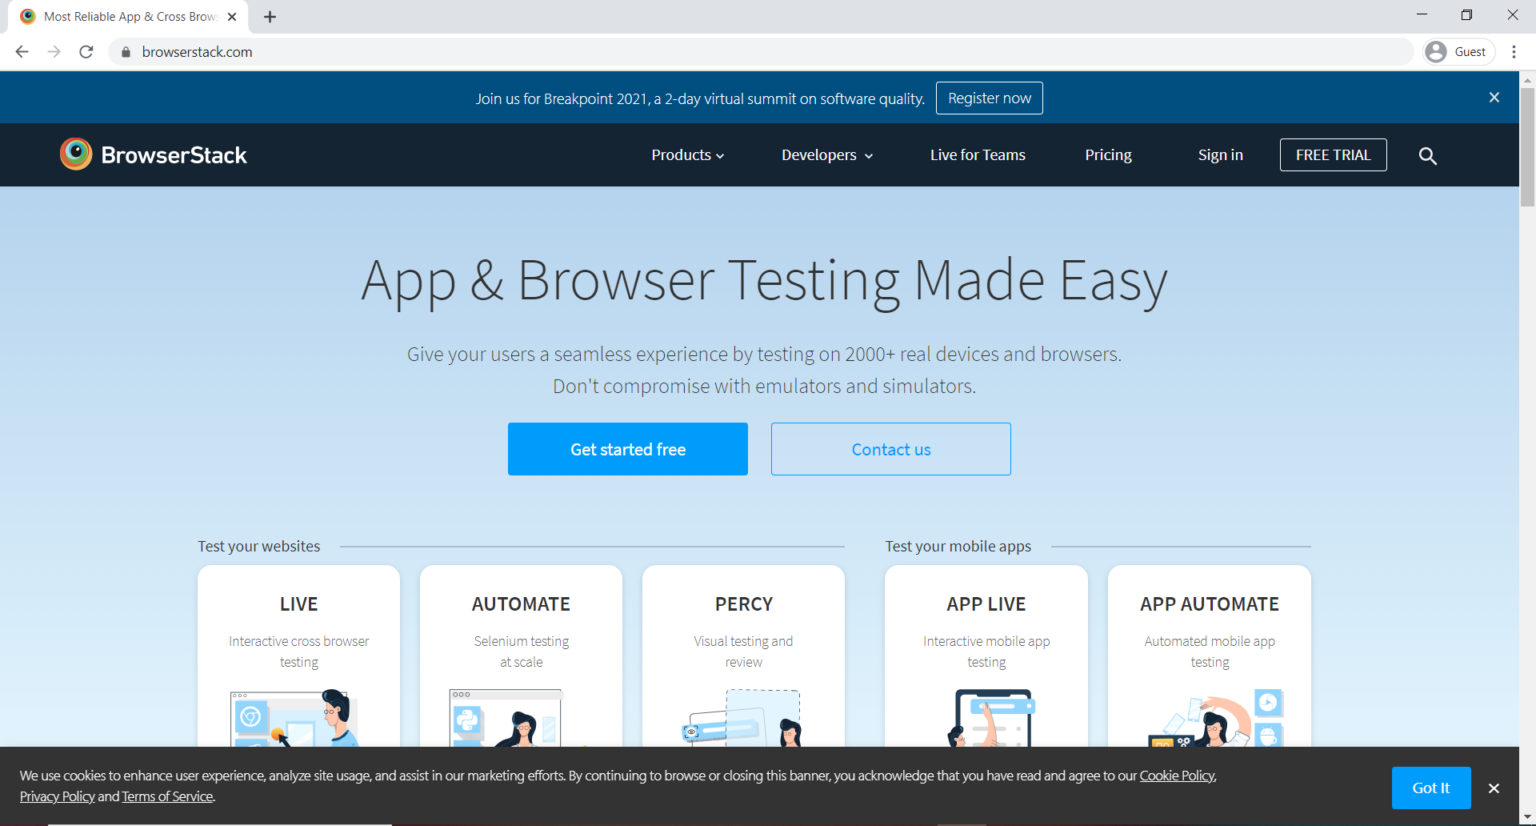Image resolution: width=1536 pixels, height=826 pixels.
Task: Expand the Products dropdown menu
Action: tap(687, 155)
